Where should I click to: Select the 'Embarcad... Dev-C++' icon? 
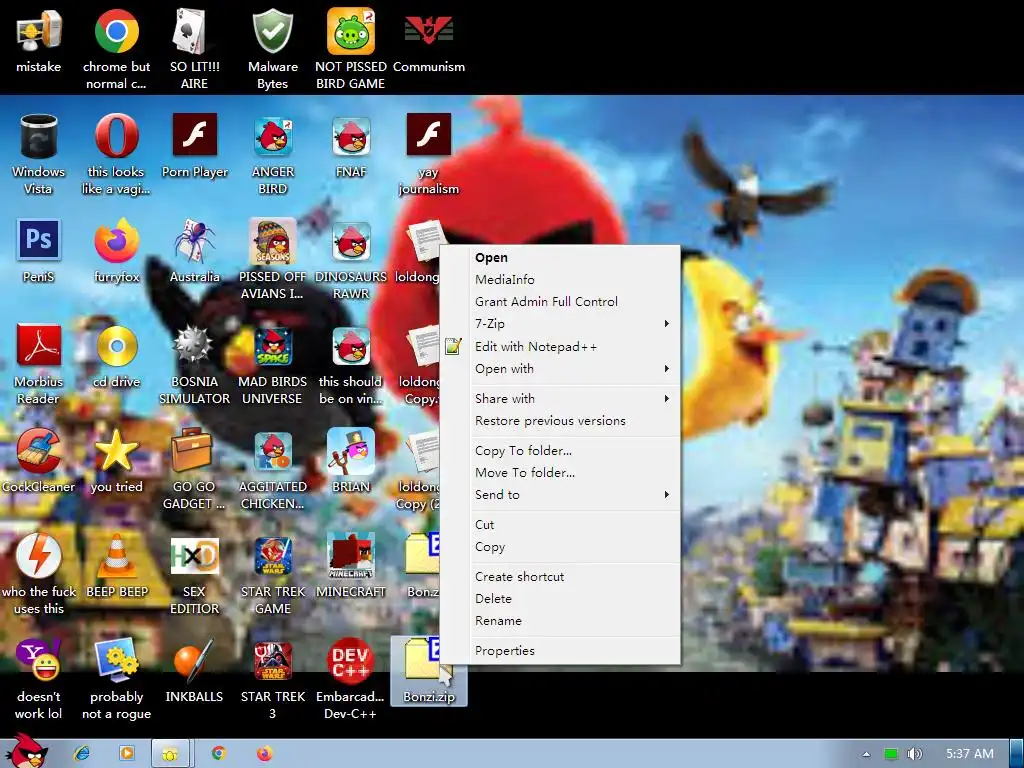point(351,660)
